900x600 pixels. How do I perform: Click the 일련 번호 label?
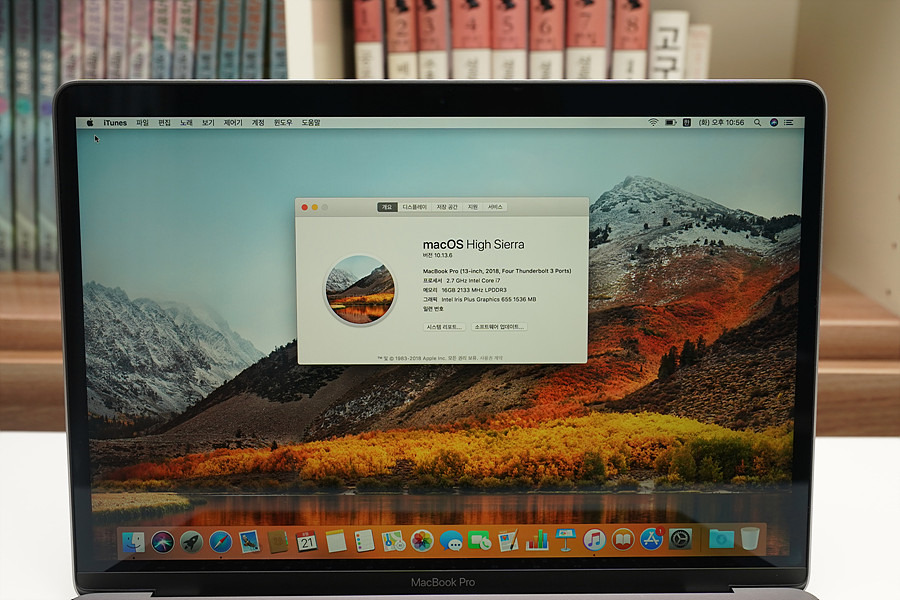click(x=433, y=308)
